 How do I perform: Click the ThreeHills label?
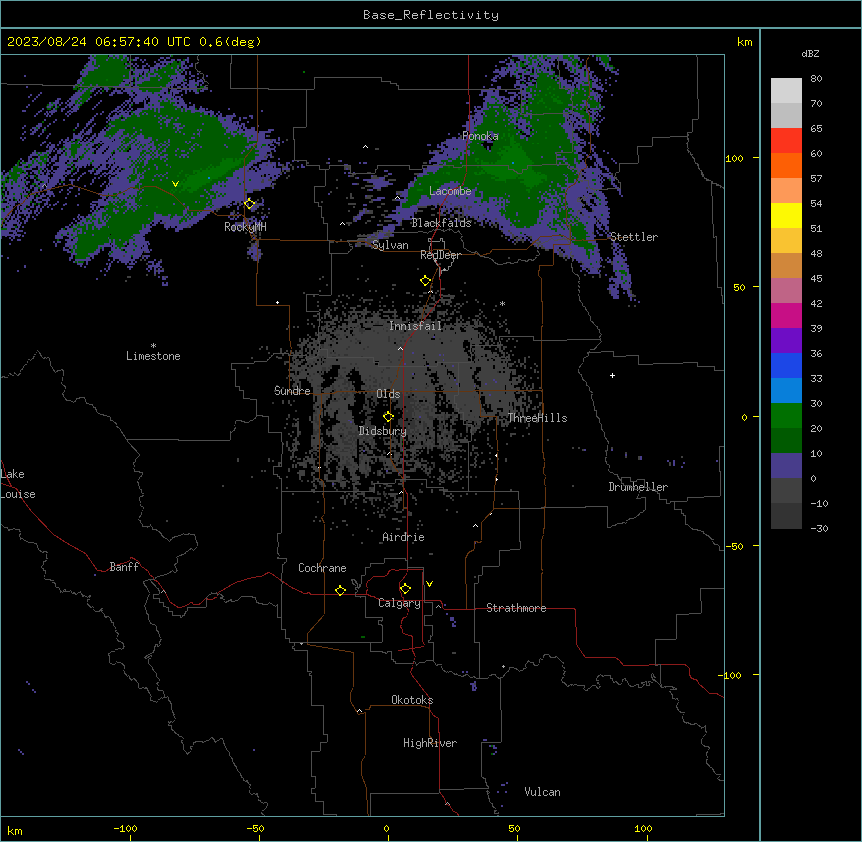pos(537,418)
